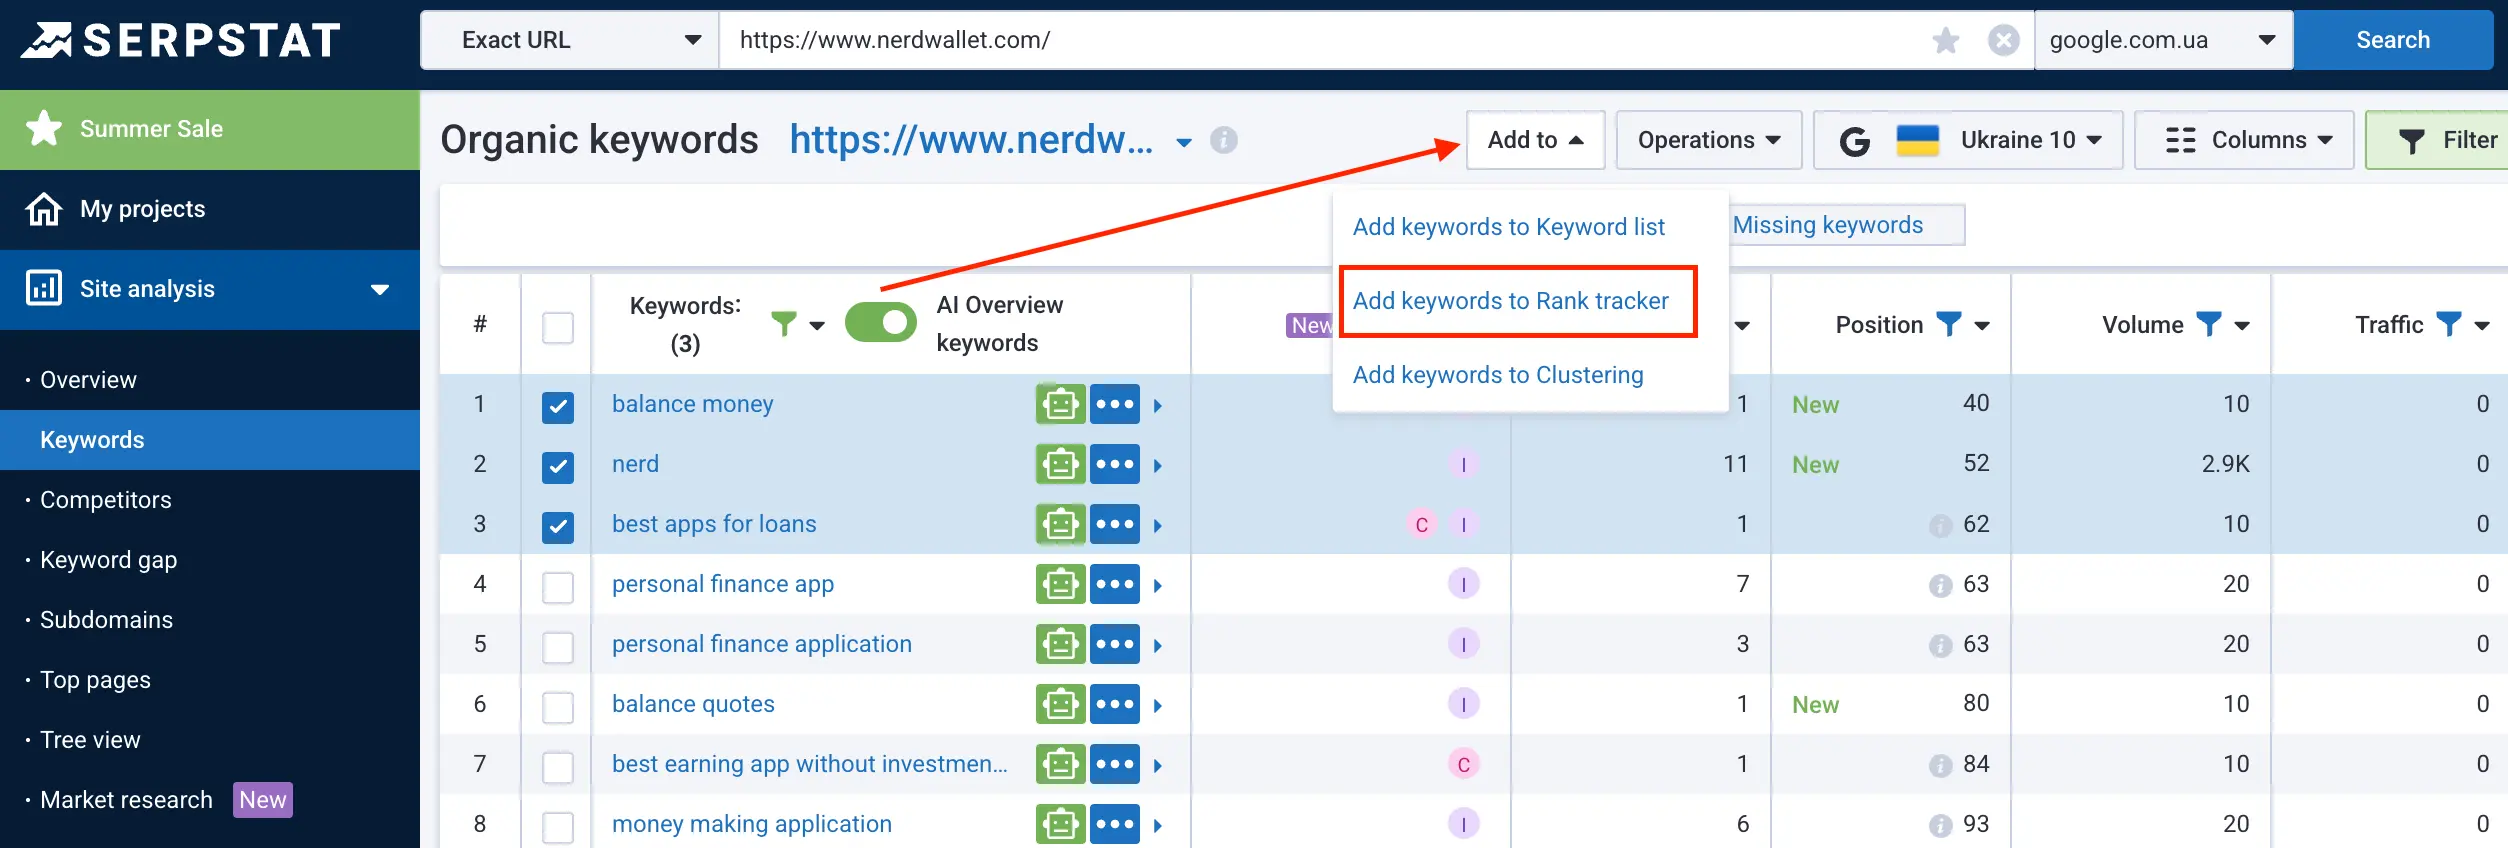Check the best earning app row checkbox

click(x=558, y=767)
